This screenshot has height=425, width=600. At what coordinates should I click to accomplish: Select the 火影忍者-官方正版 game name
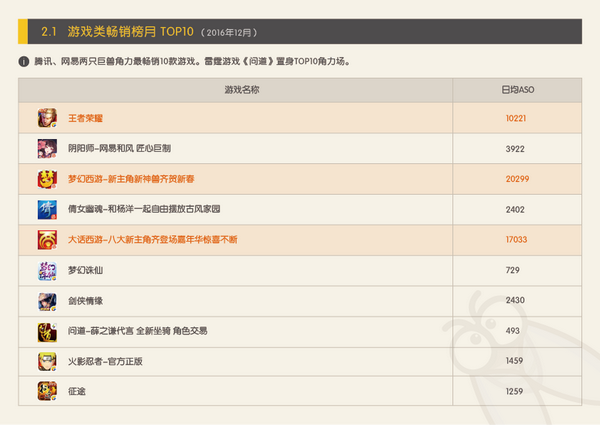(x=105, y=361)
